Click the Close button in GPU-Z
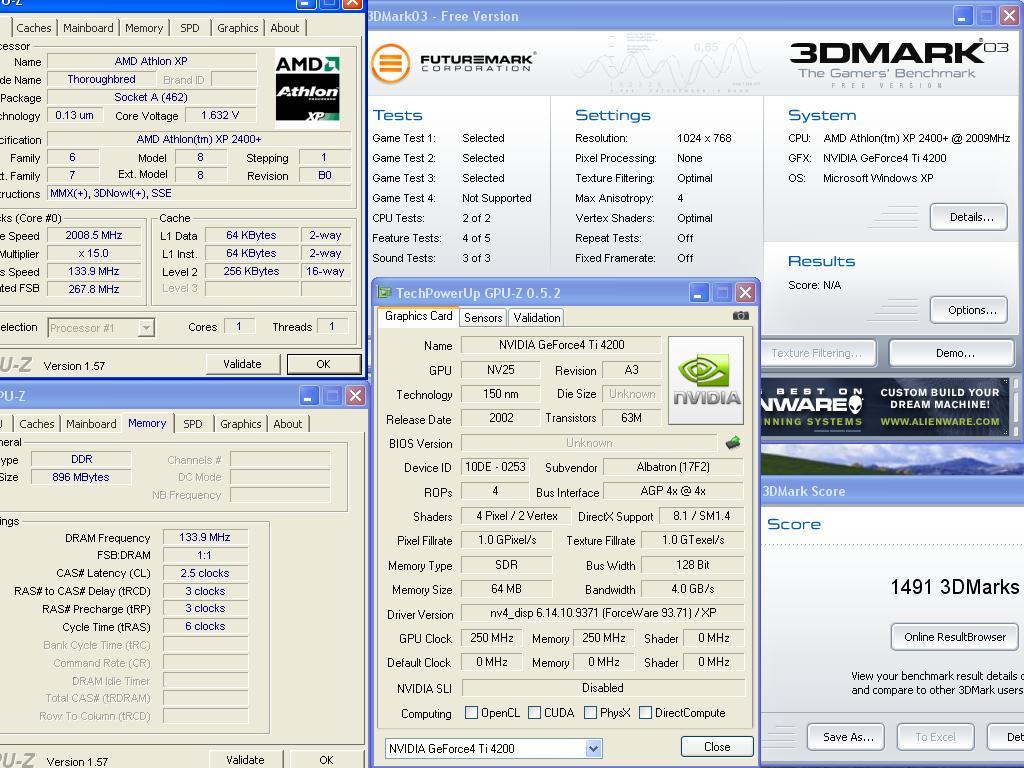The width and height of the screenshot is (1024, 768). tap(717, 746)
